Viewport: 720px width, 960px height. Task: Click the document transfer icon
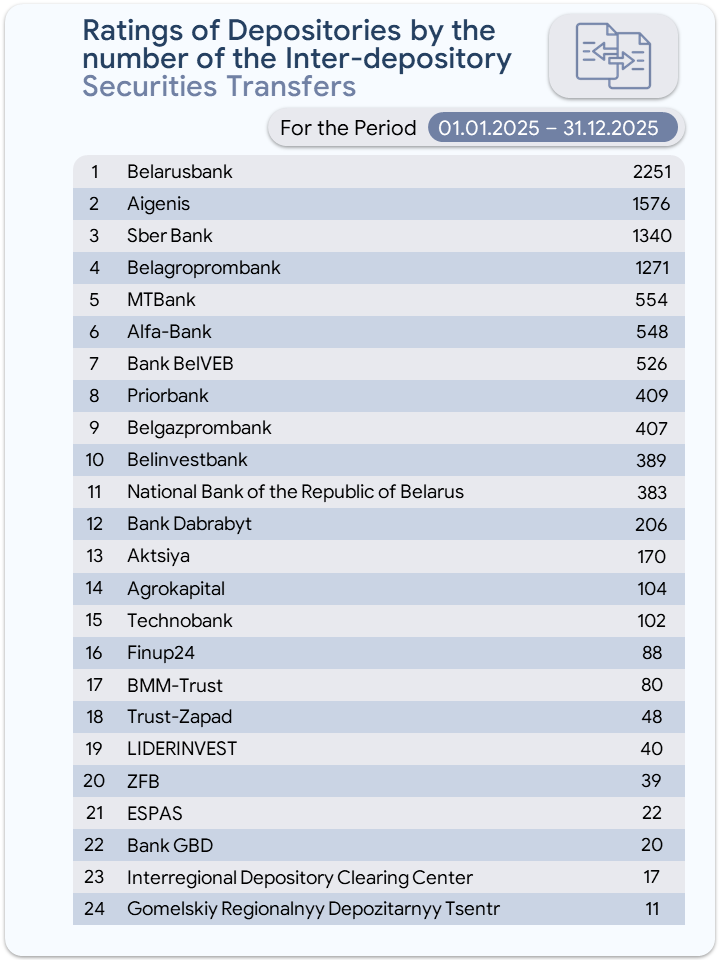tap(613, 56)
